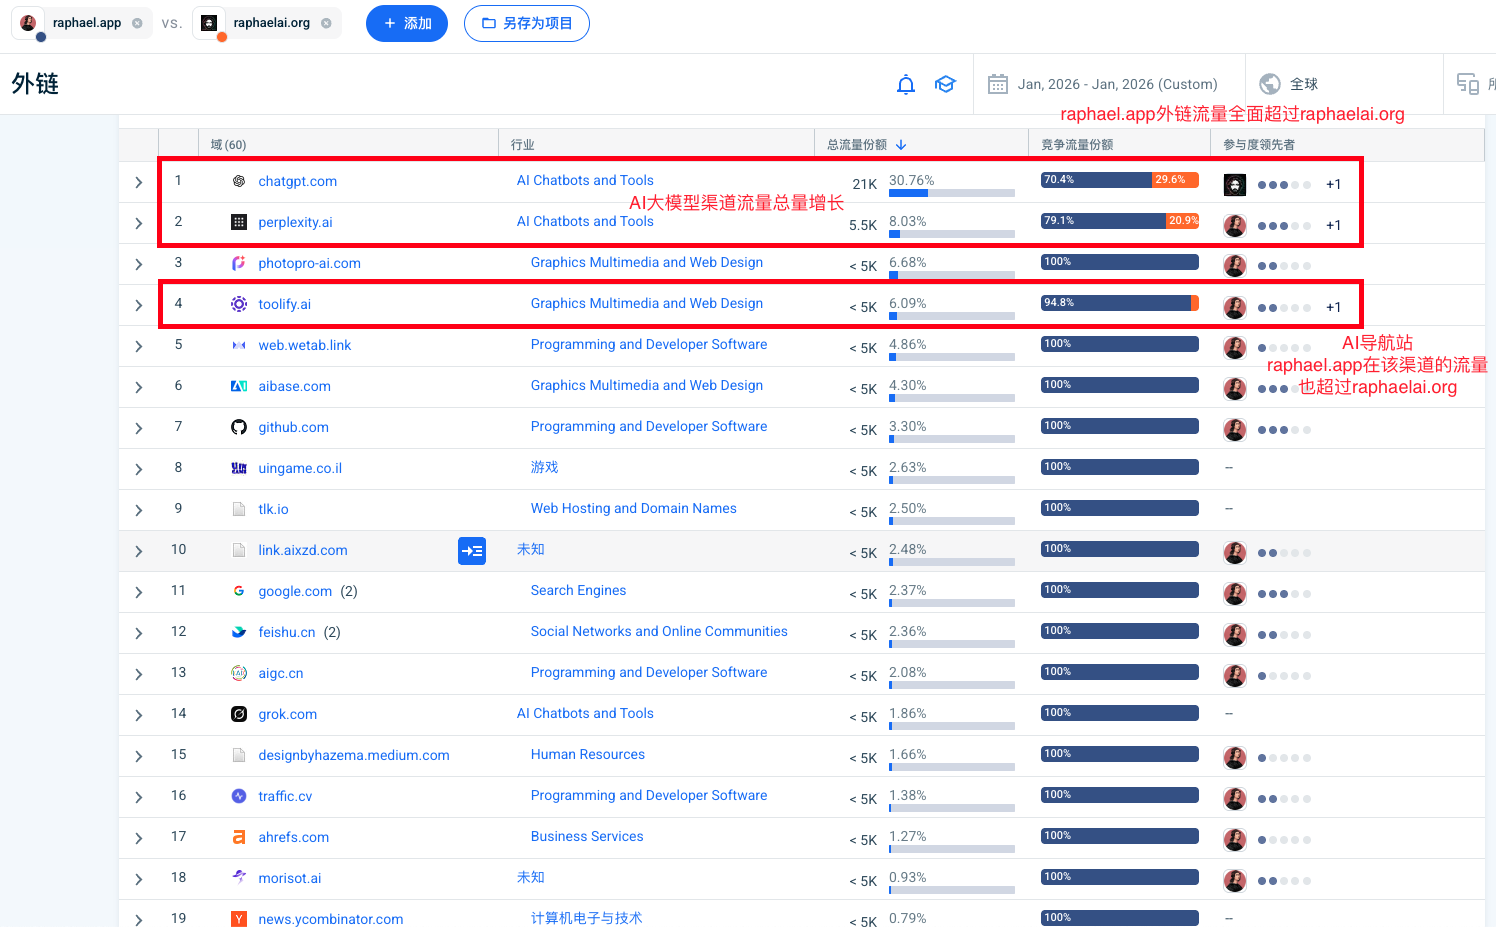This screenshot has height=927, width=1496.
Task: Click the GitHub favicon in row 7
Action: [239, 428]
